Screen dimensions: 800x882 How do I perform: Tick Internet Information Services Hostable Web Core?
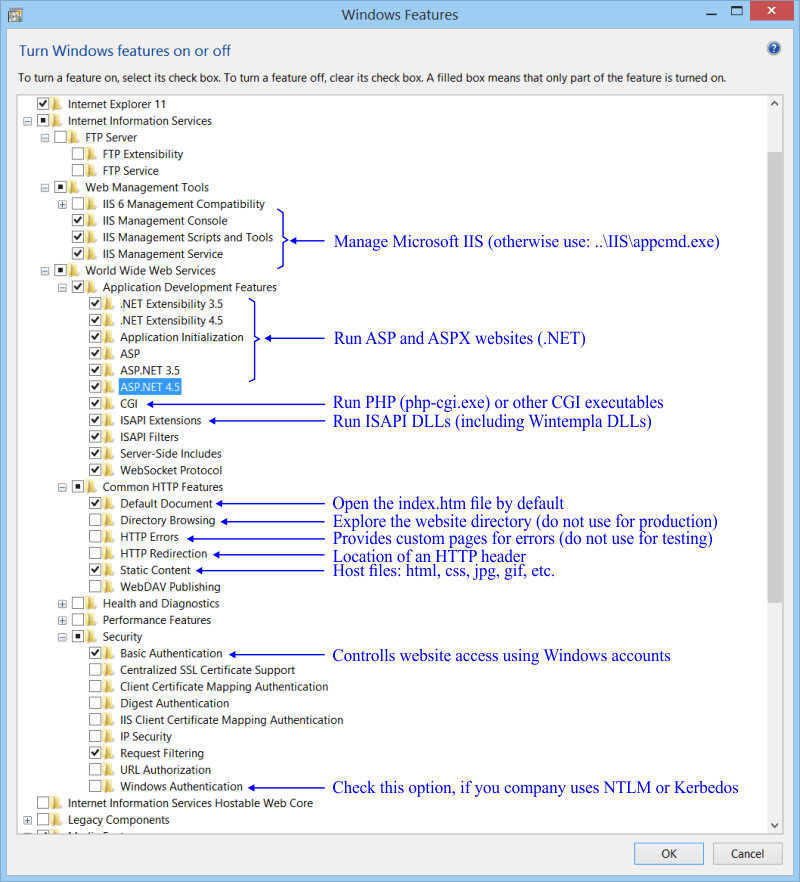[x=43, y=803]
